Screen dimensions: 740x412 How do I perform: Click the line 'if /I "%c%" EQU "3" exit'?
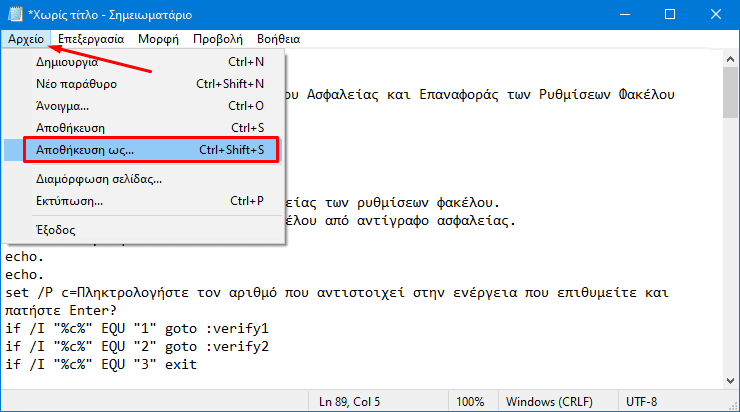tap(101, 364)
